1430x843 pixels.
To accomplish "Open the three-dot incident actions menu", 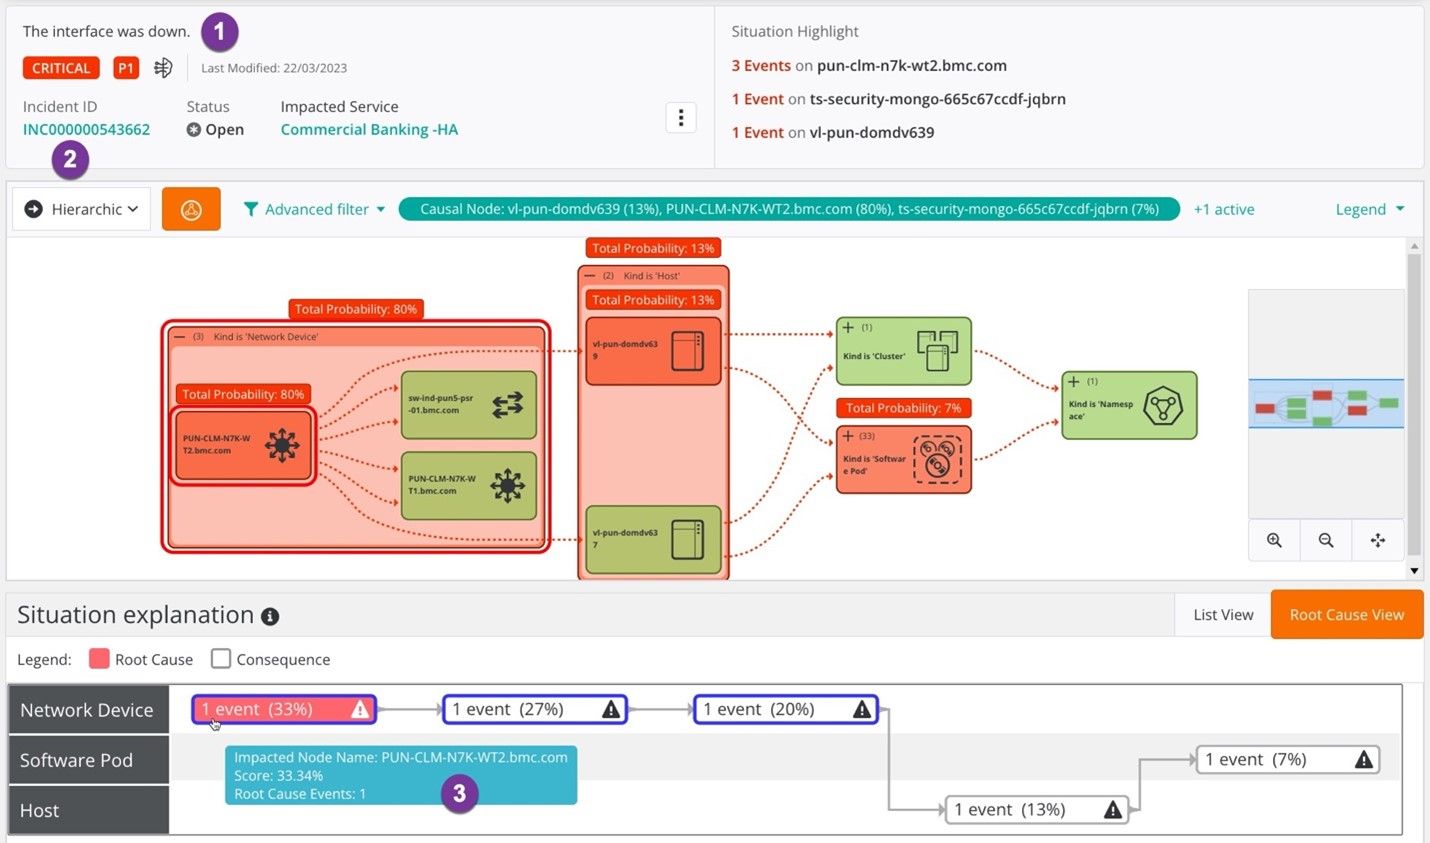I will [x=681, y=118].
